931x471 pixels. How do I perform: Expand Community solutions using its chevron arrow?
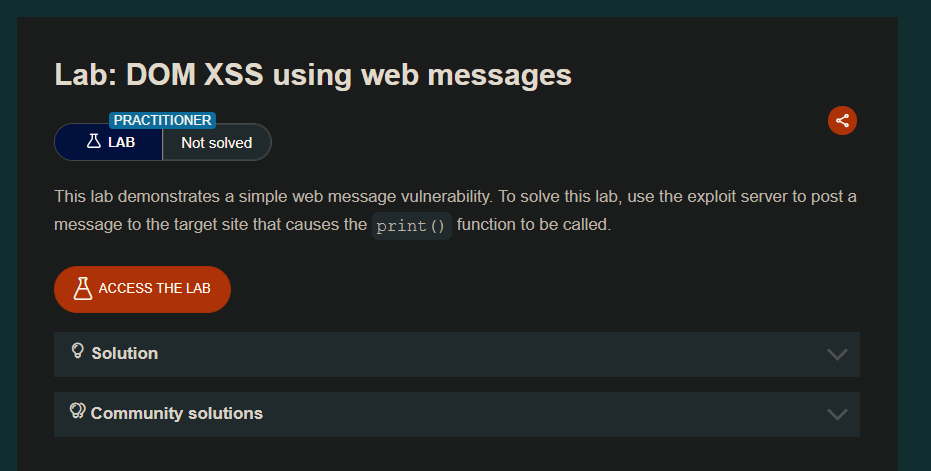pos(837,414)
